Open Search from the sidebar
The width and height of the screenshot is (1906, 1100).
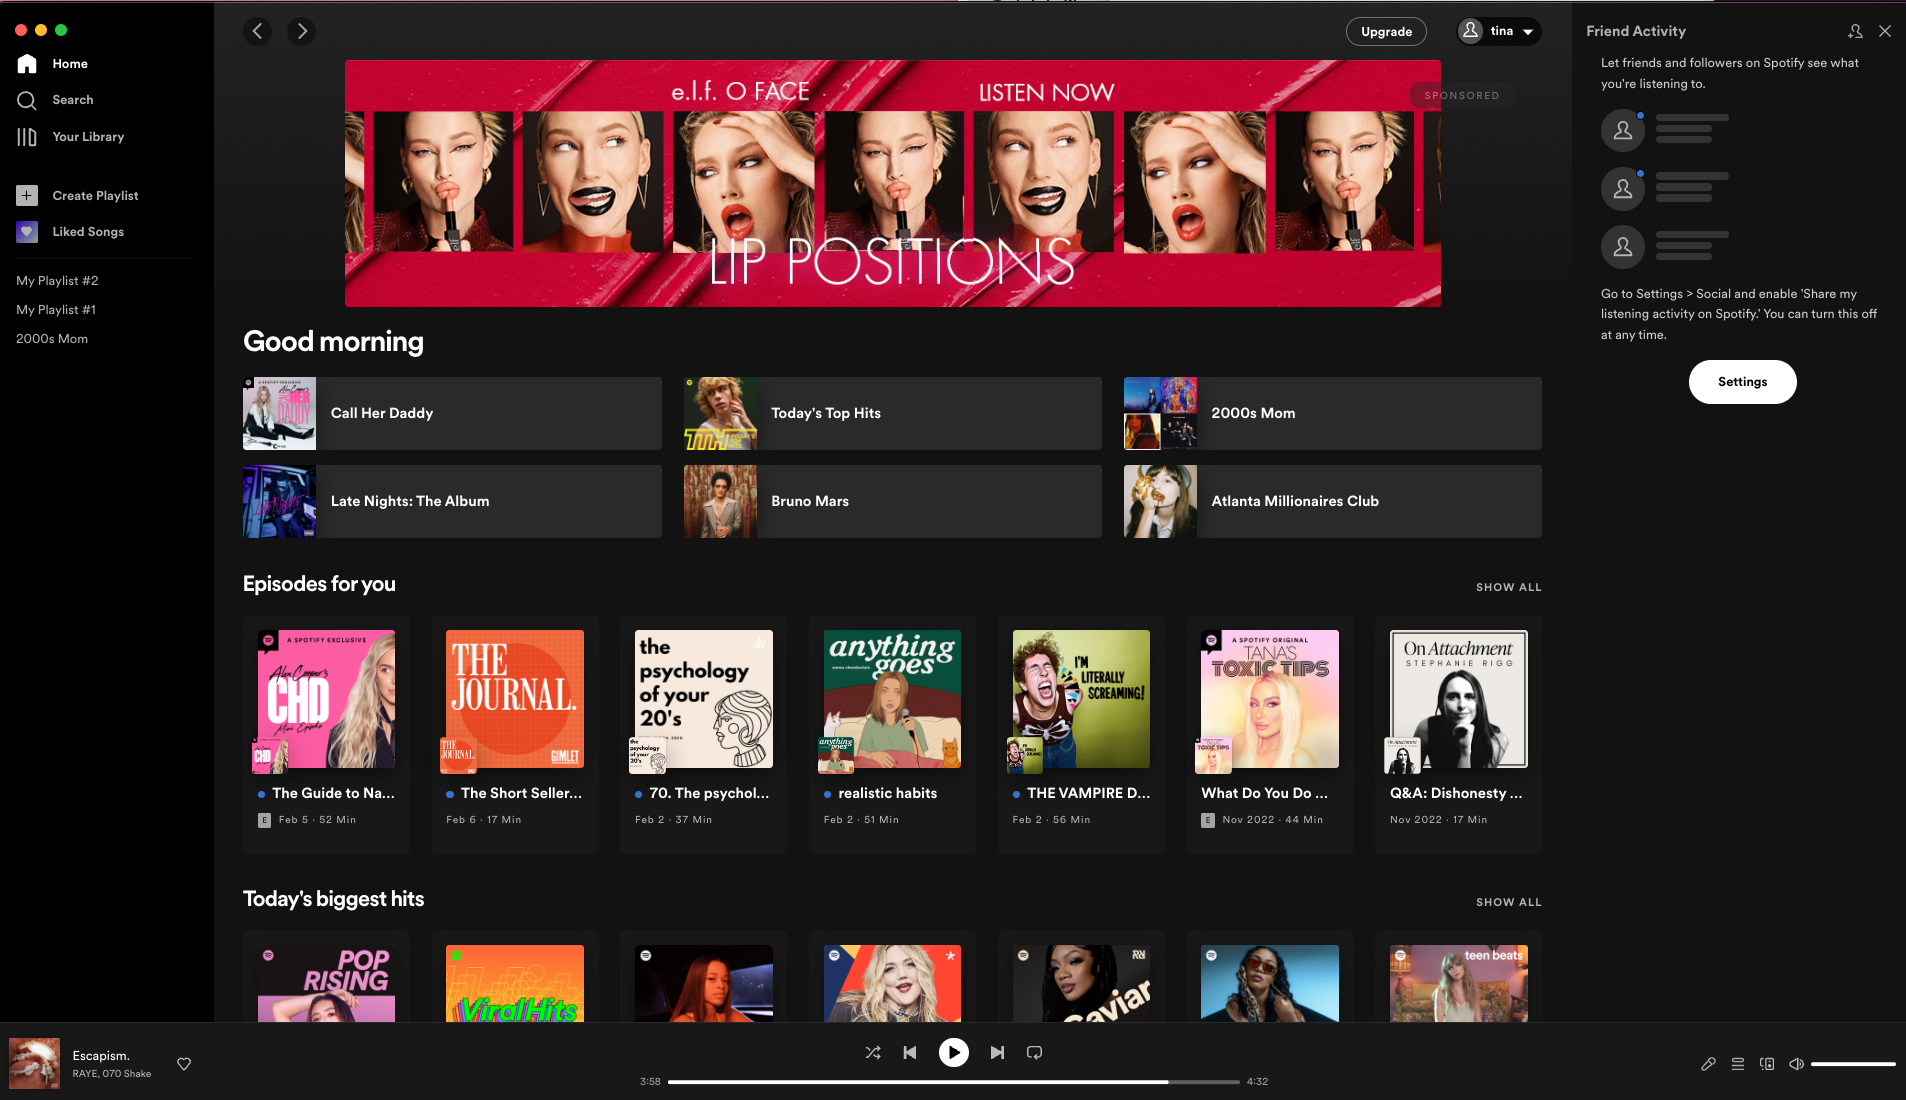[55, 100]
